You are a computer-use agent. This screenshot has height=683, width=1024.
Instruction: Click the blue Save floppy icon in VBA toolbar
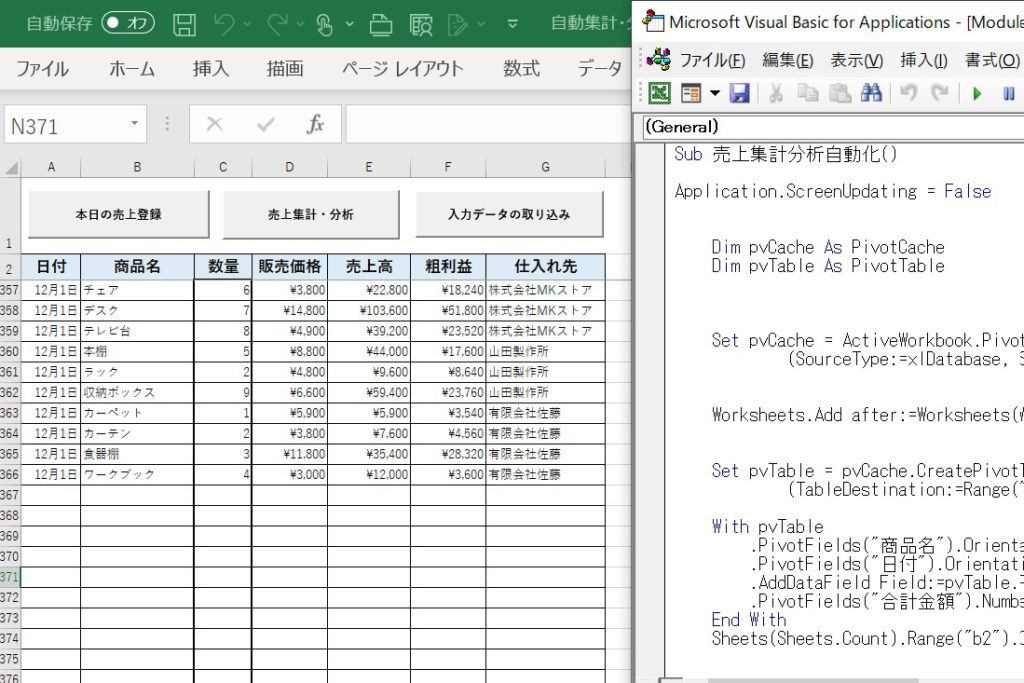click(739, 93)
